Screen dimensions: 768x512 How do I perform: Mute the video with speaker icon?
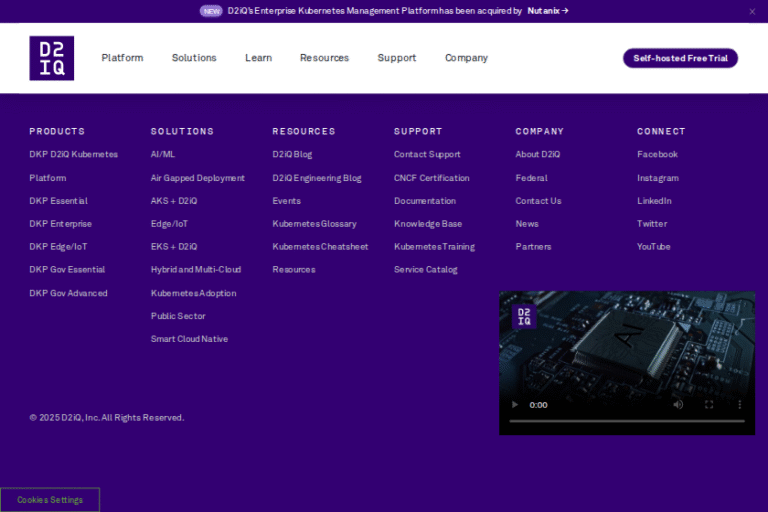(x=678, y=405)
